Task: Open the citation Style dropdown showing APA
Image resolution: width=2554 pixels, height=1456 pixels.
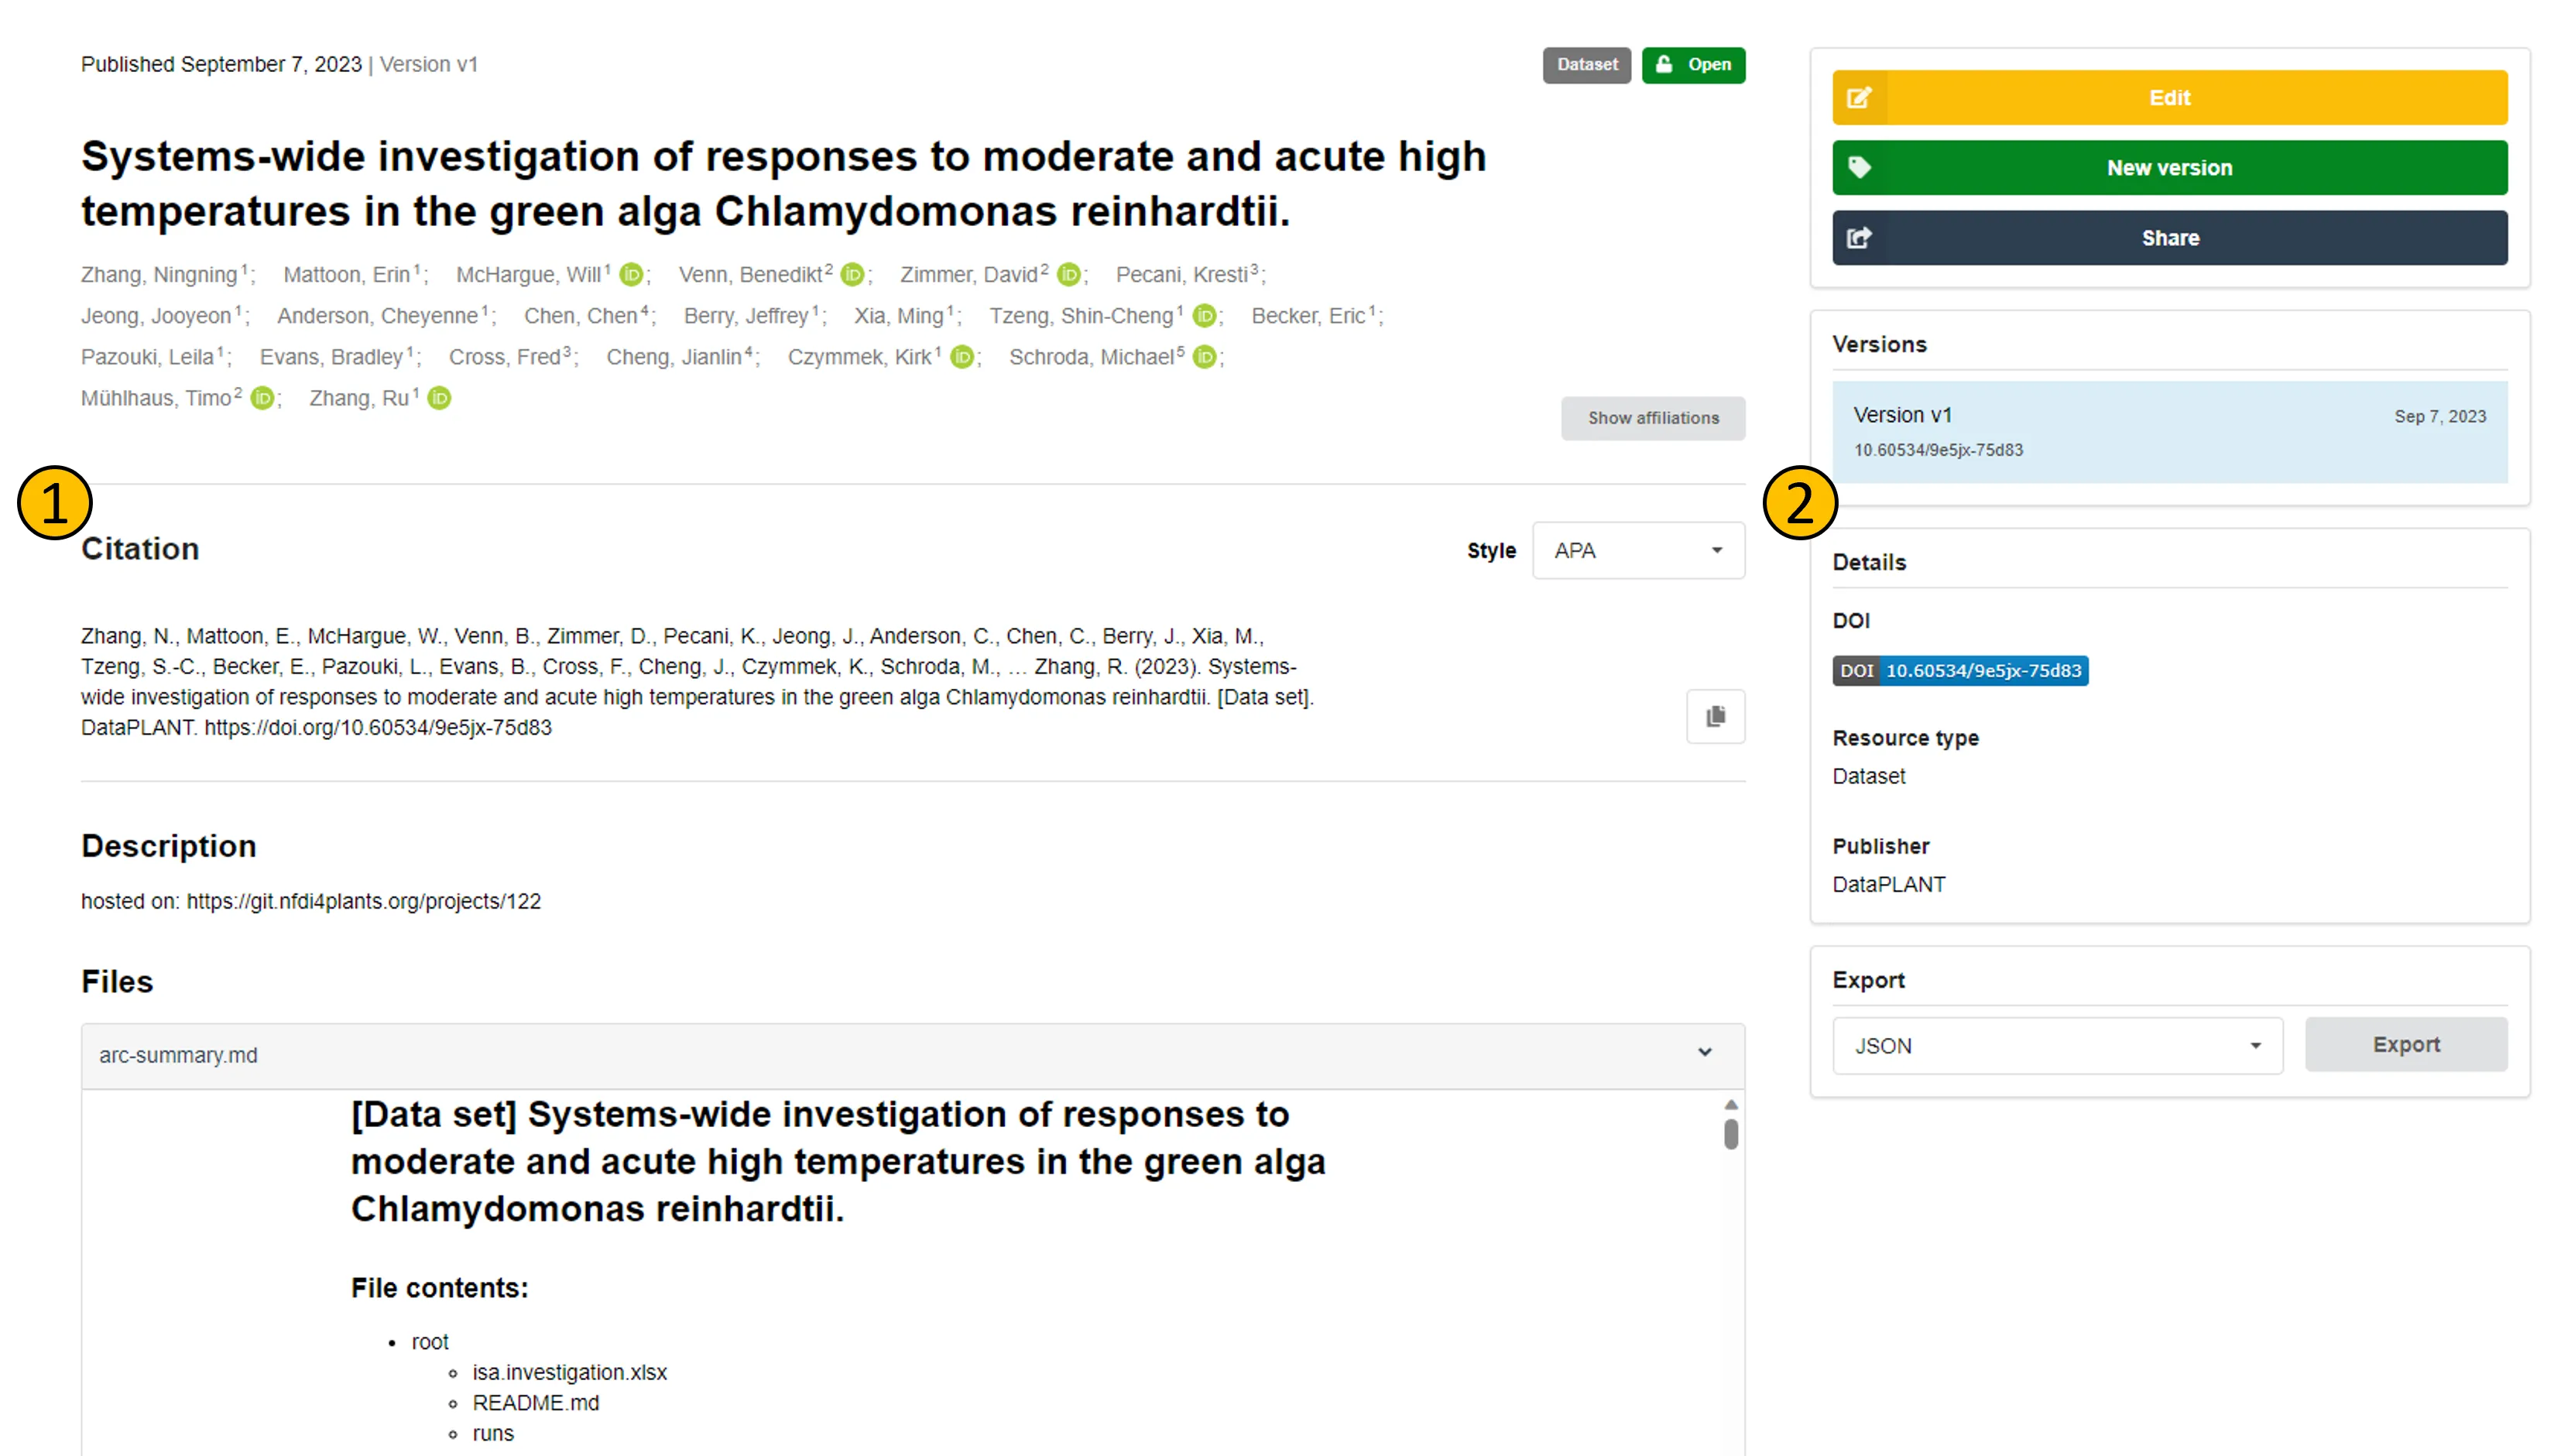Action: [1637, 550]
